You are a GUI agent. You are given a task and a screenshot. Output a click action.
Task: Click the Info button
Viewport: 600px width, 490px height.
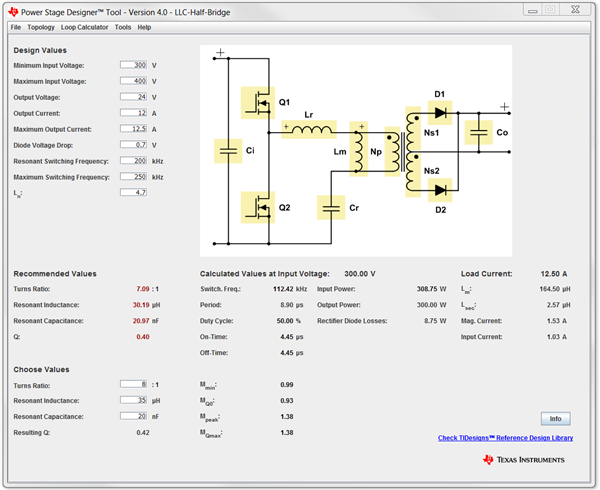[x=555, y=418]
